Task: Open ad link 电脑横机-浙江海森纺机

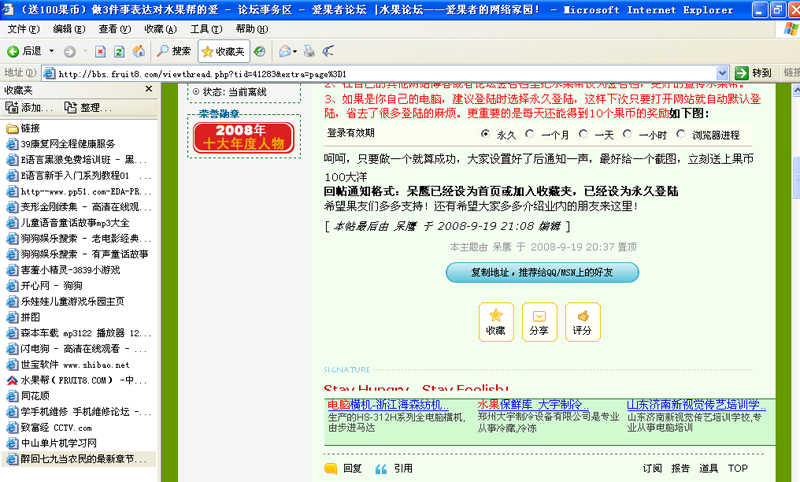Action: tap(388, 405)
